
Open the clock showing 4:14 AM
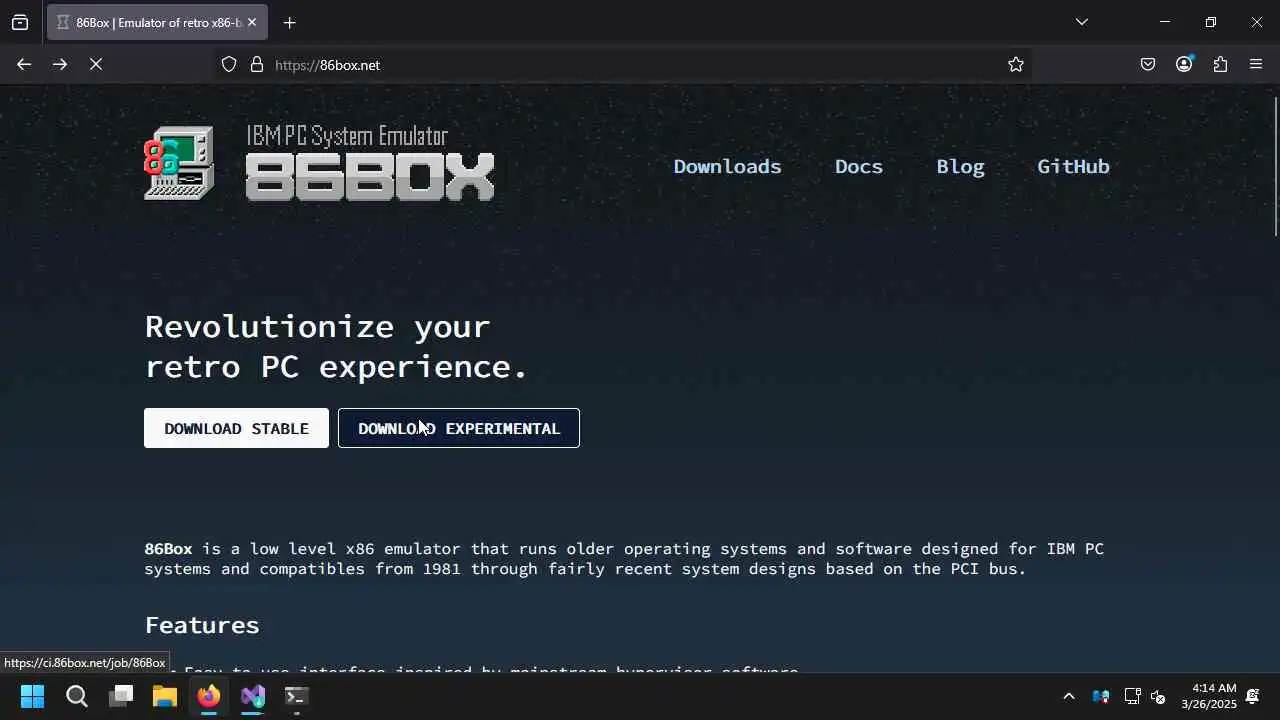[1209, 696]
